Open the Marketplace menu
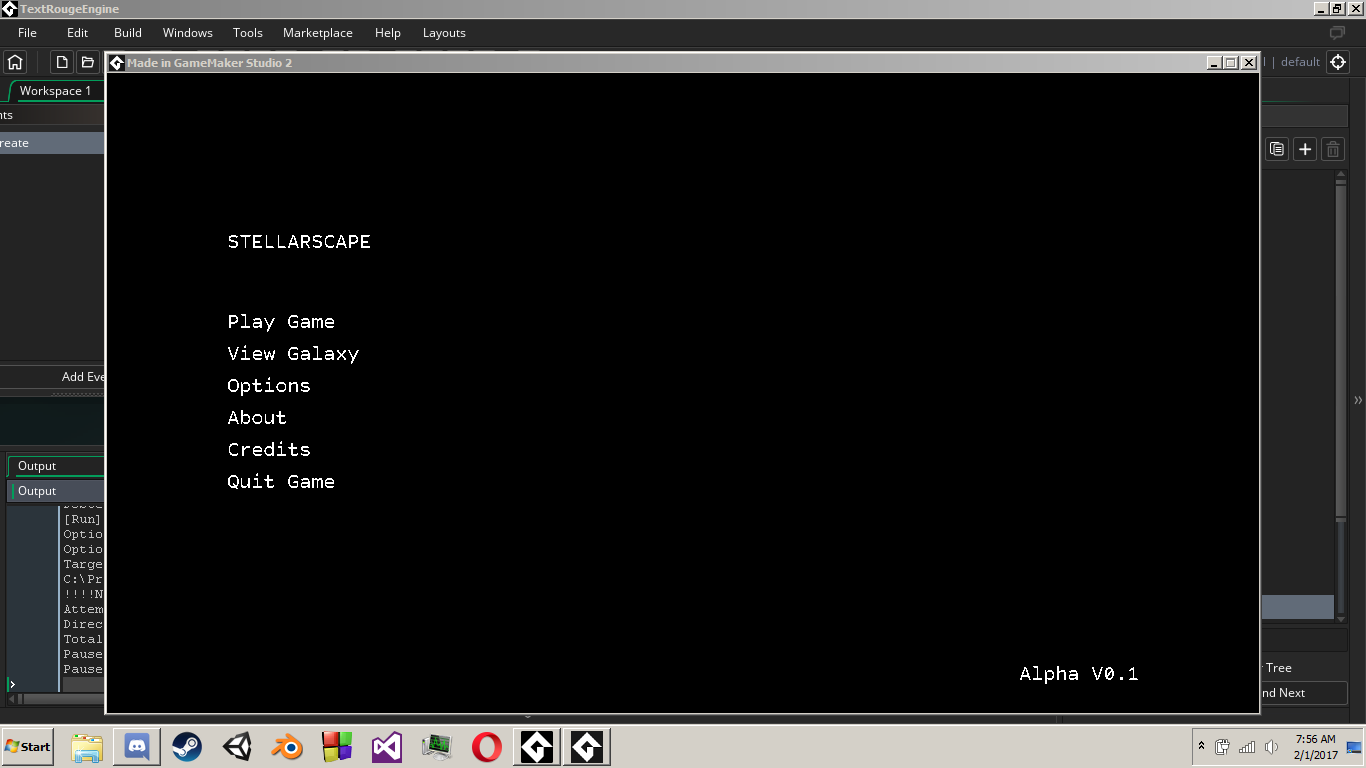Screen dimensions: 1366x768 point(317,32)
